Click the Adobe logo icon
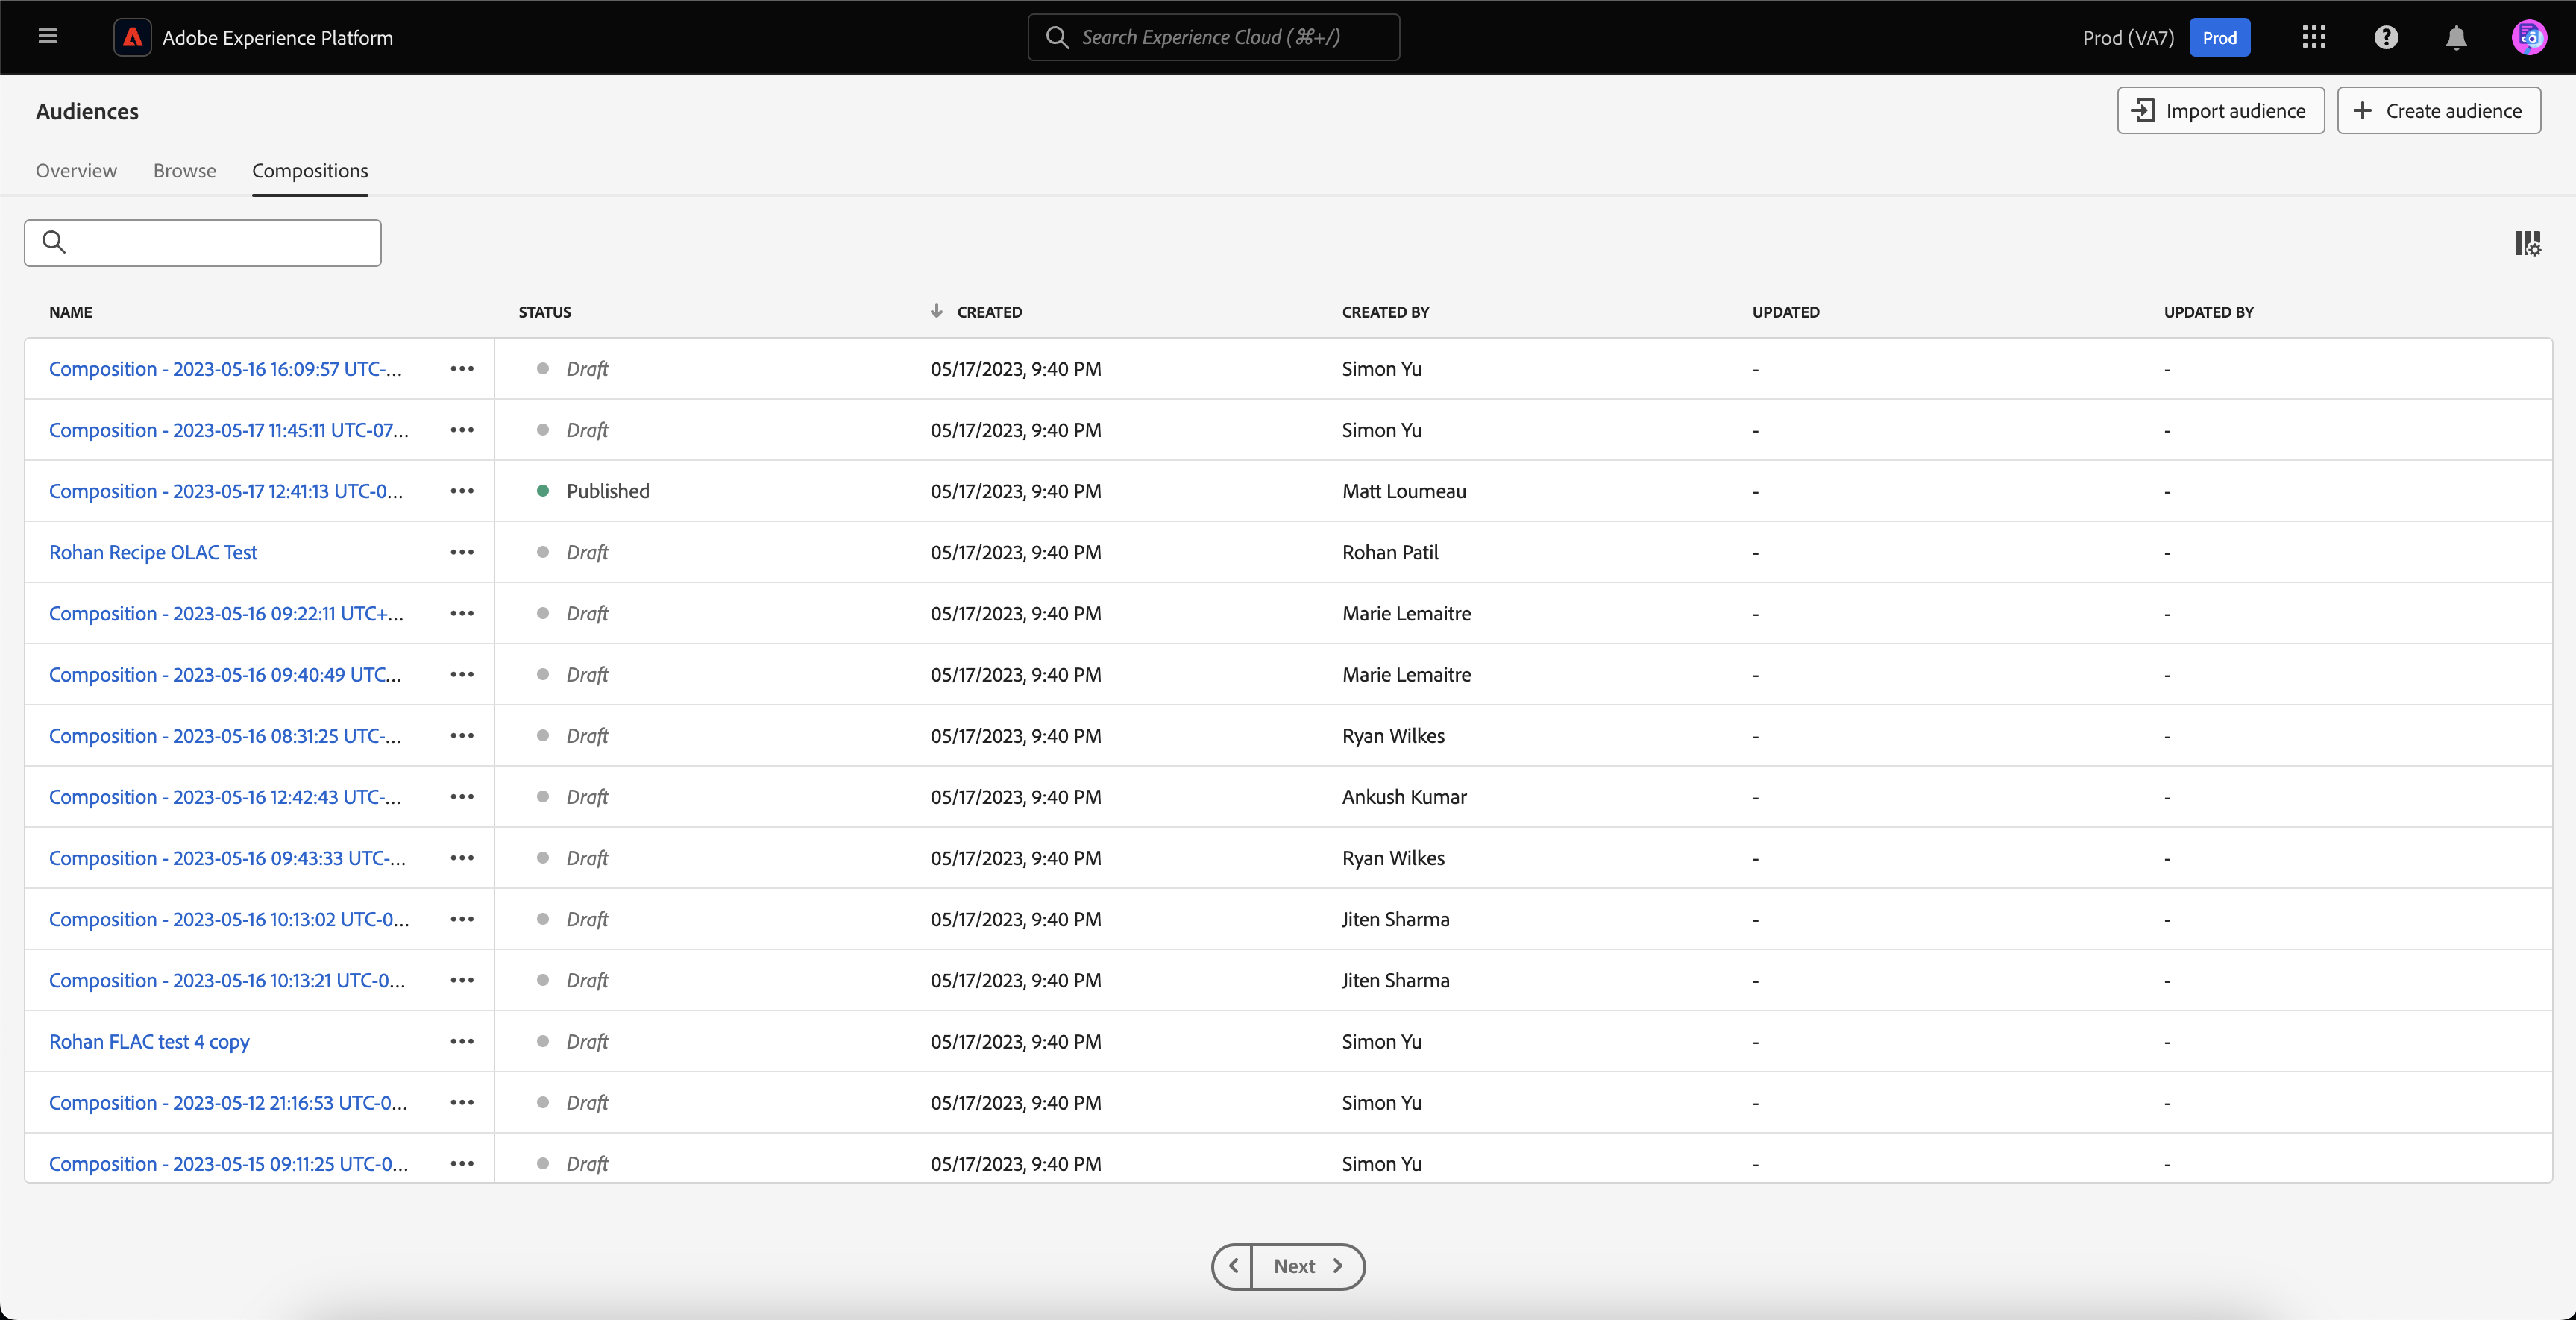The image size is (2576, 1320). pyautogui.click(x=132, y=37)
